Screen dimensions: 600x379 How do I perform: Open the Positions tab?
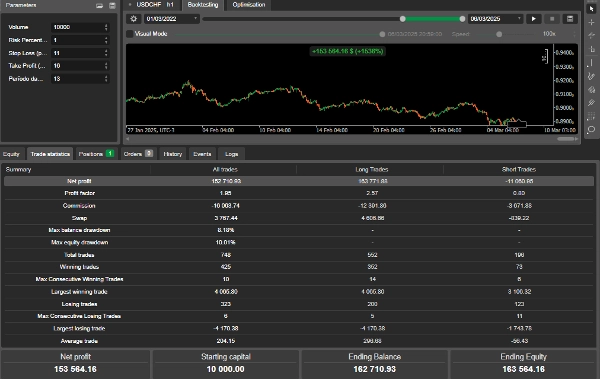tap(96, 154)
